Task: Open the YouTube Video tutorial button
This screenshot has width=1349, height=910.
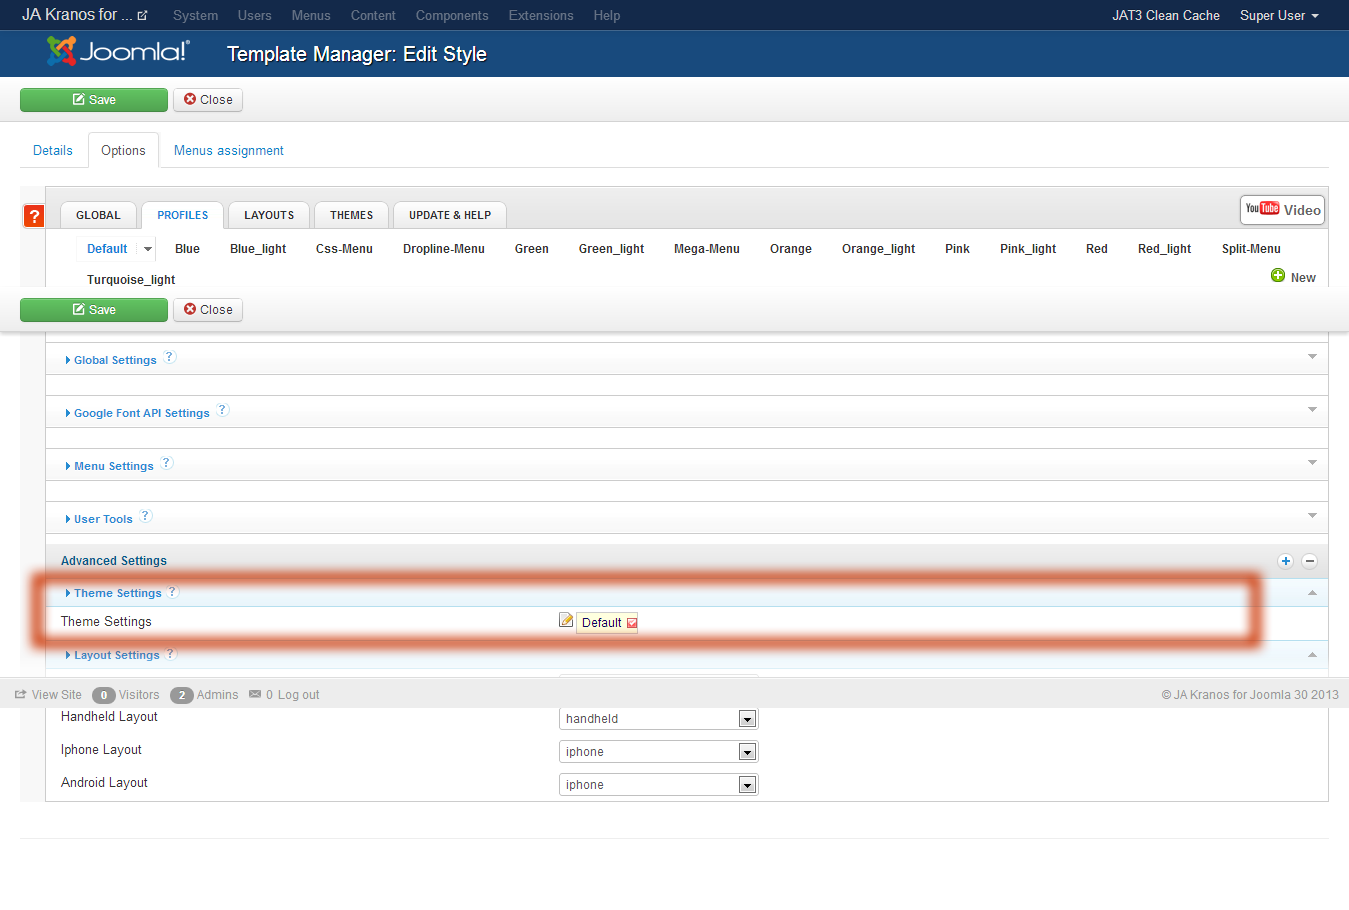Action: 1283,210
